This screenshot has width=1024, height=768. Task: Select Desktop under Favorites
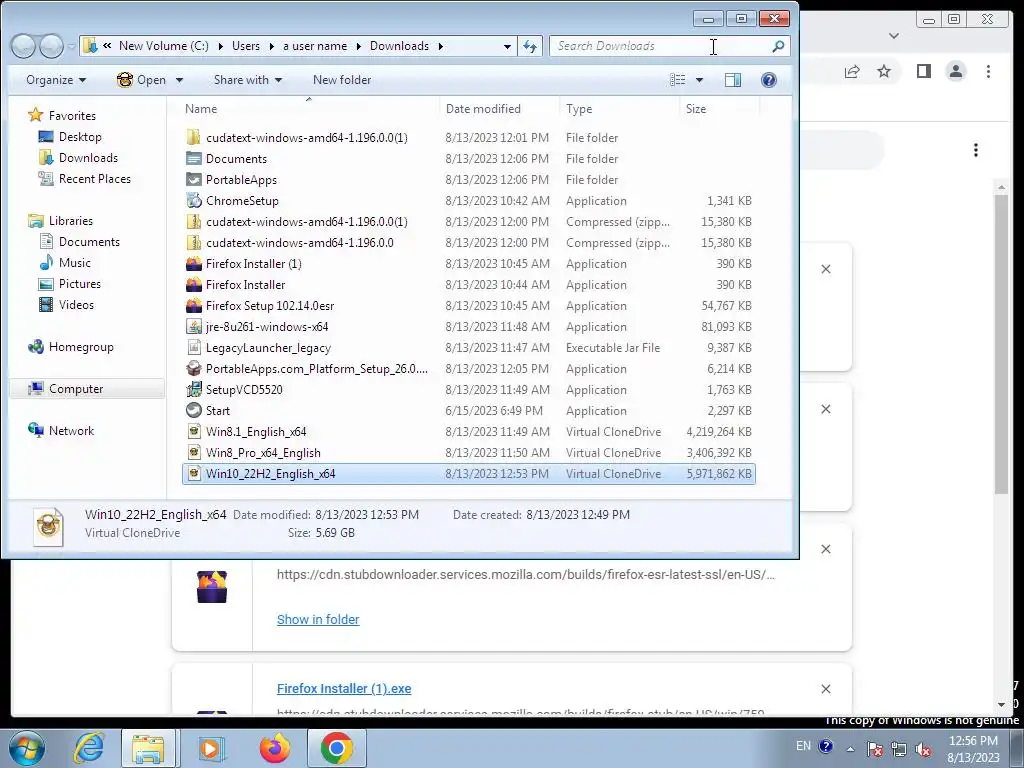(80, 136)
